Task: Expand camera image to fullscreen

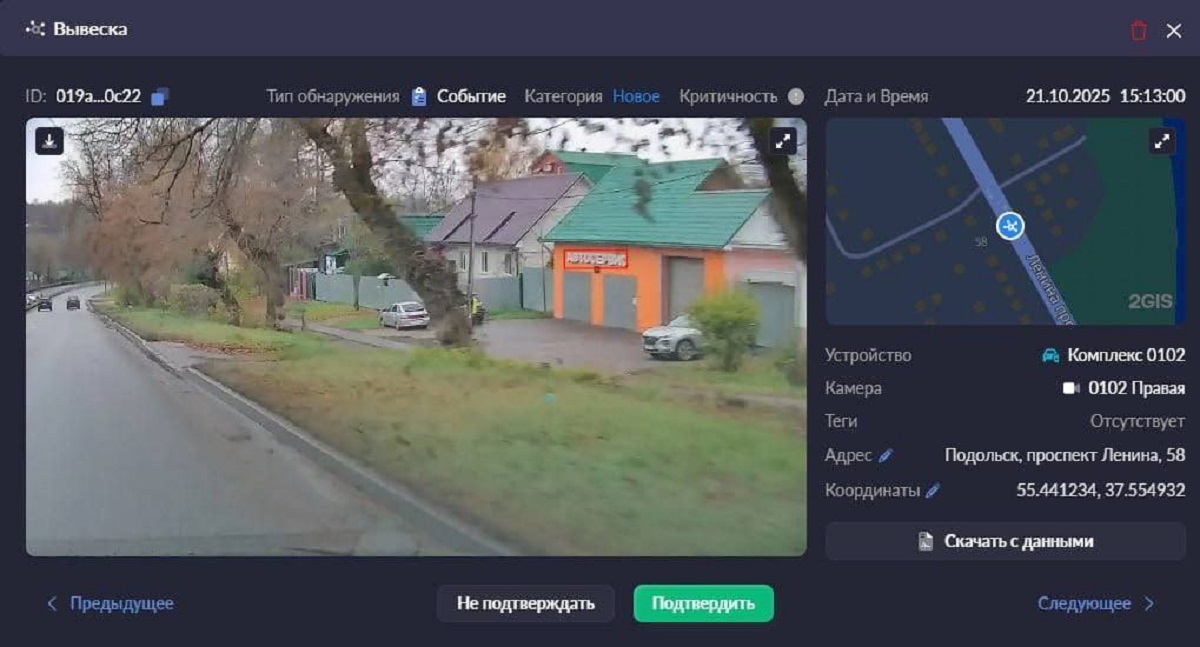Action: 782,142
